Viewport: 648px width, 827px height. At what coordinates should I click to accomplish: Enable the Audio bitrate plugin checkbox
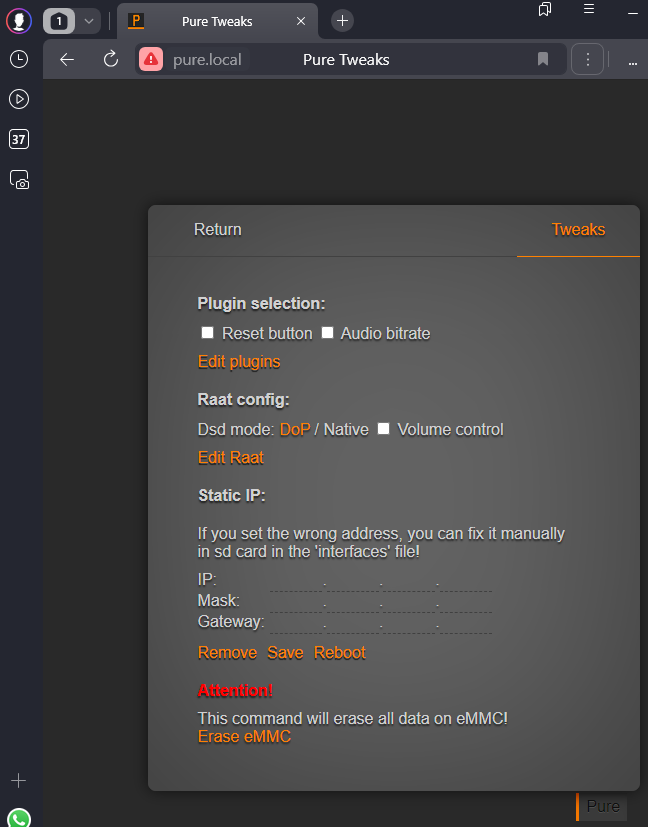click(327, 333)
